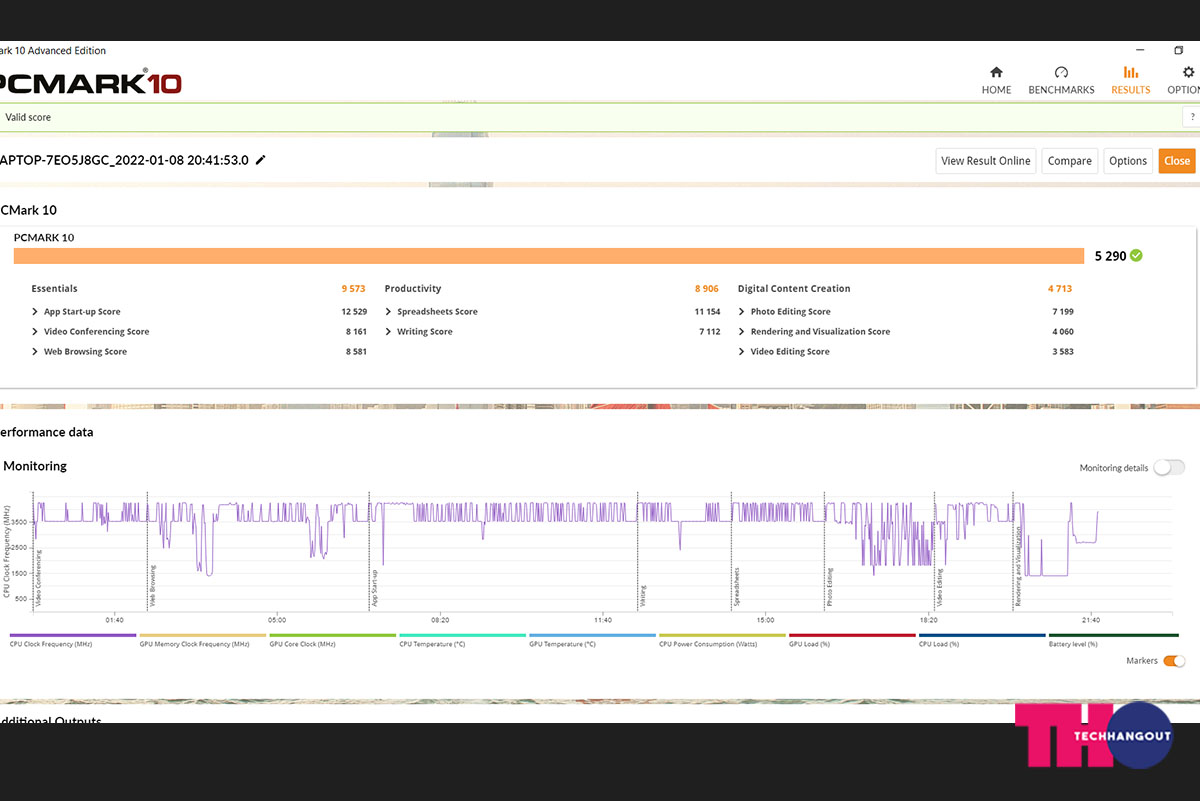Edit result name with the pencil icon
This screenshot has height=801, width=1200.
[x=261, y=160]
